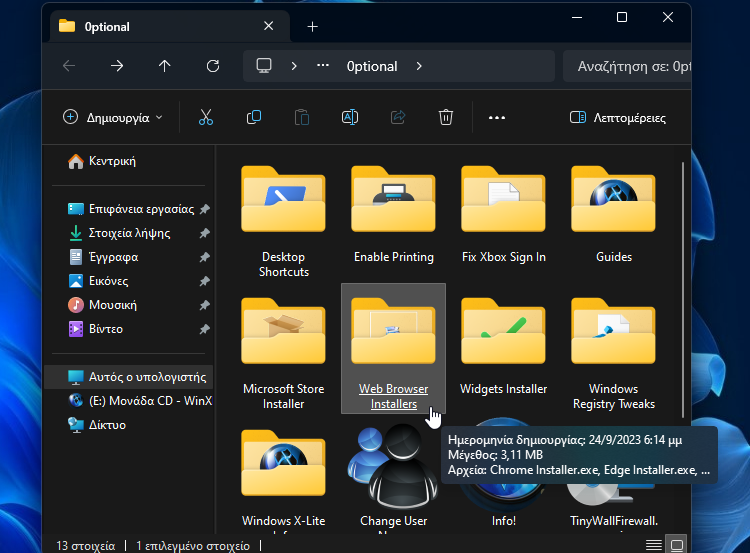Image resolution: width=750 pixels, height=553 pixels.
Task: Expand chevron after the PC icon
Action: [294, 66]
